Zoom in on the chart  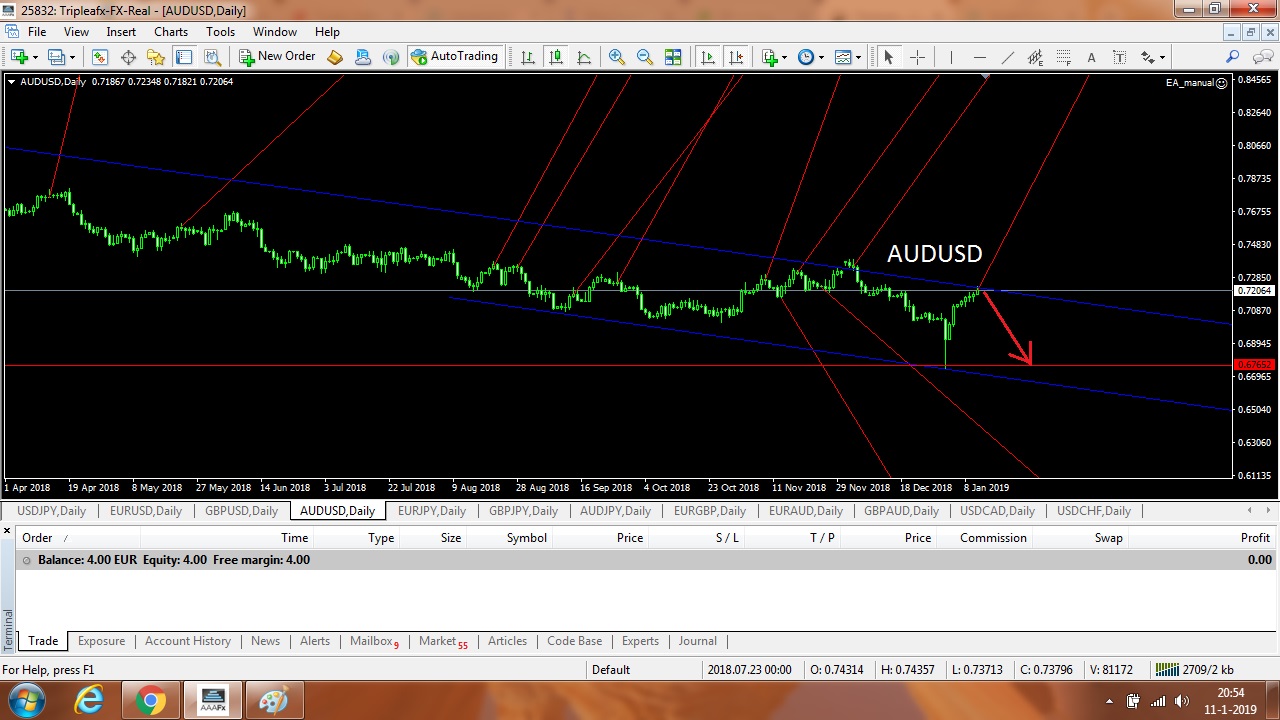(x=617, y=57)
